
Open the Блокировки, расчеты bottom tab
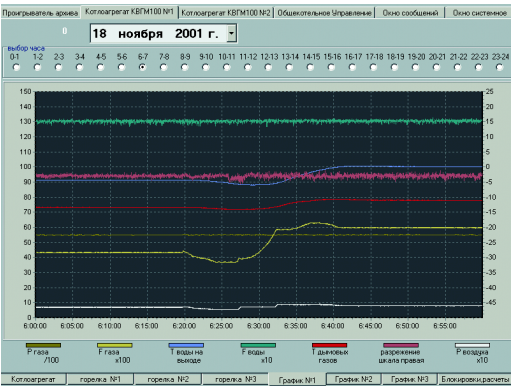(x=475, y=379)
